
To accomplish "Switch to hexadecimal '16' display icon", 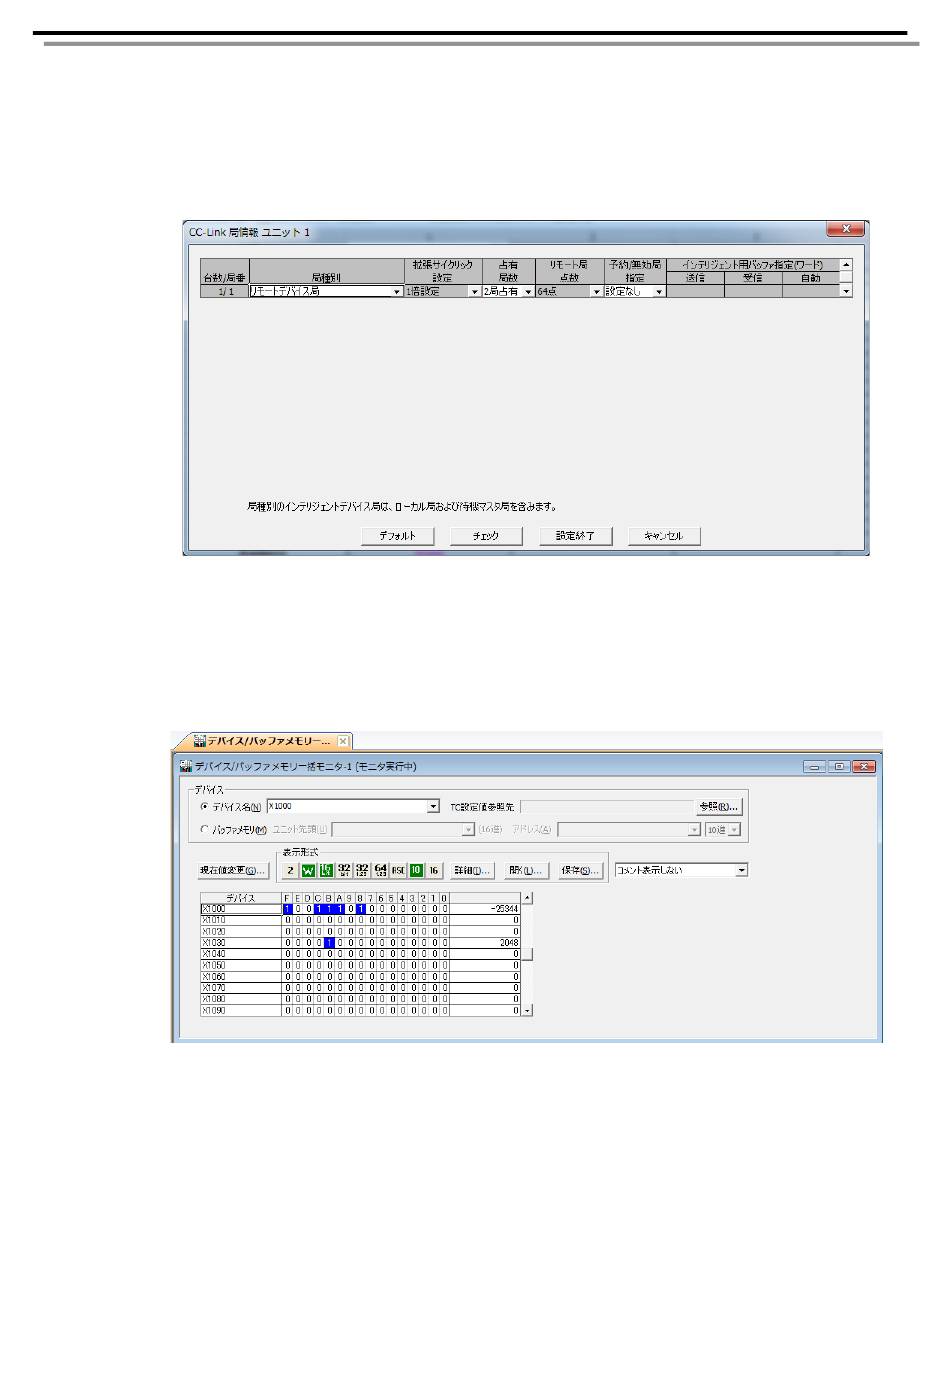I will [x=434, y=870].
